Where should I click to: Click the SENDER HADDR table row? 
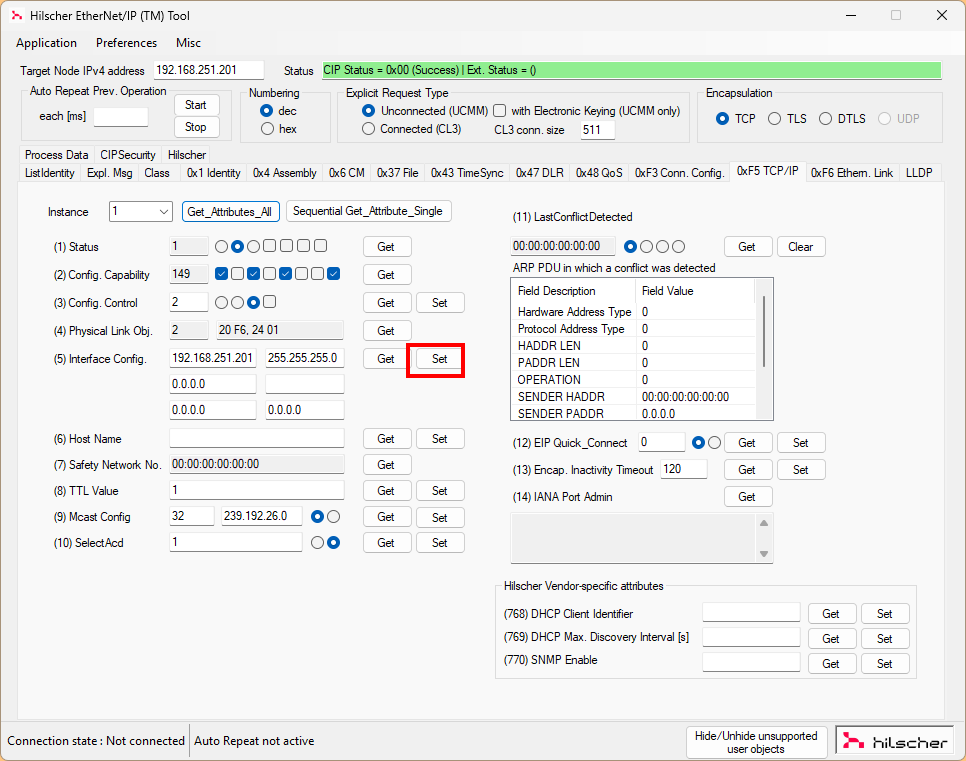click(x=633, y=397)
